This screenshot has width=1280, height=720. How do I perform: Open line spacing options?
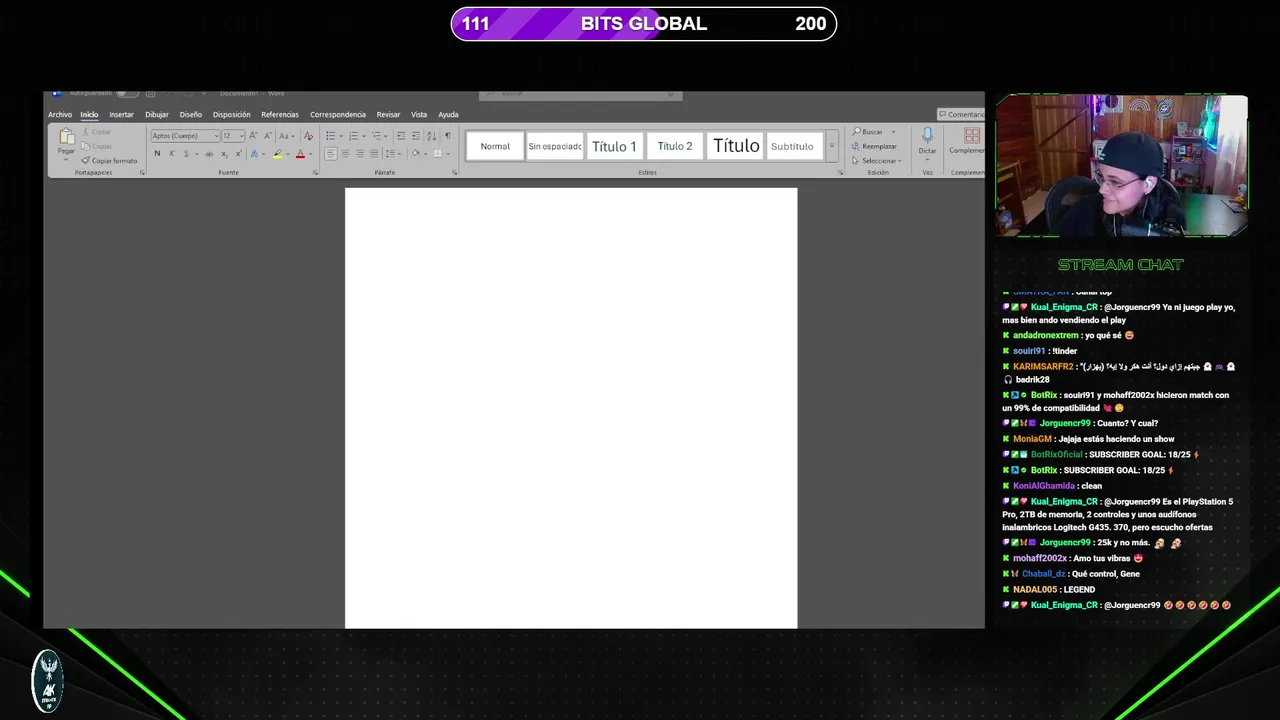[390, 153]
